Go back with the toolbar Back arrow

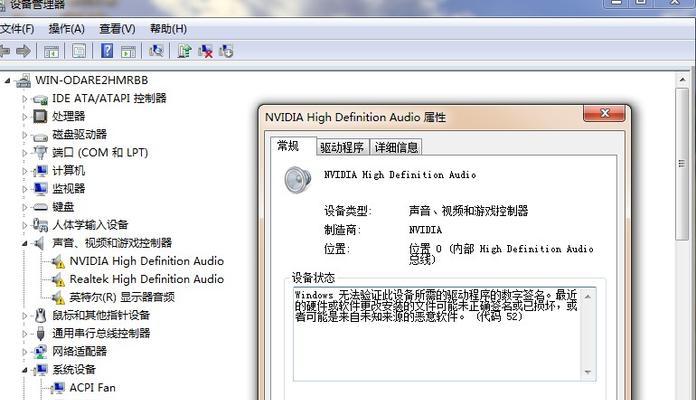click(x=4, y=51)
